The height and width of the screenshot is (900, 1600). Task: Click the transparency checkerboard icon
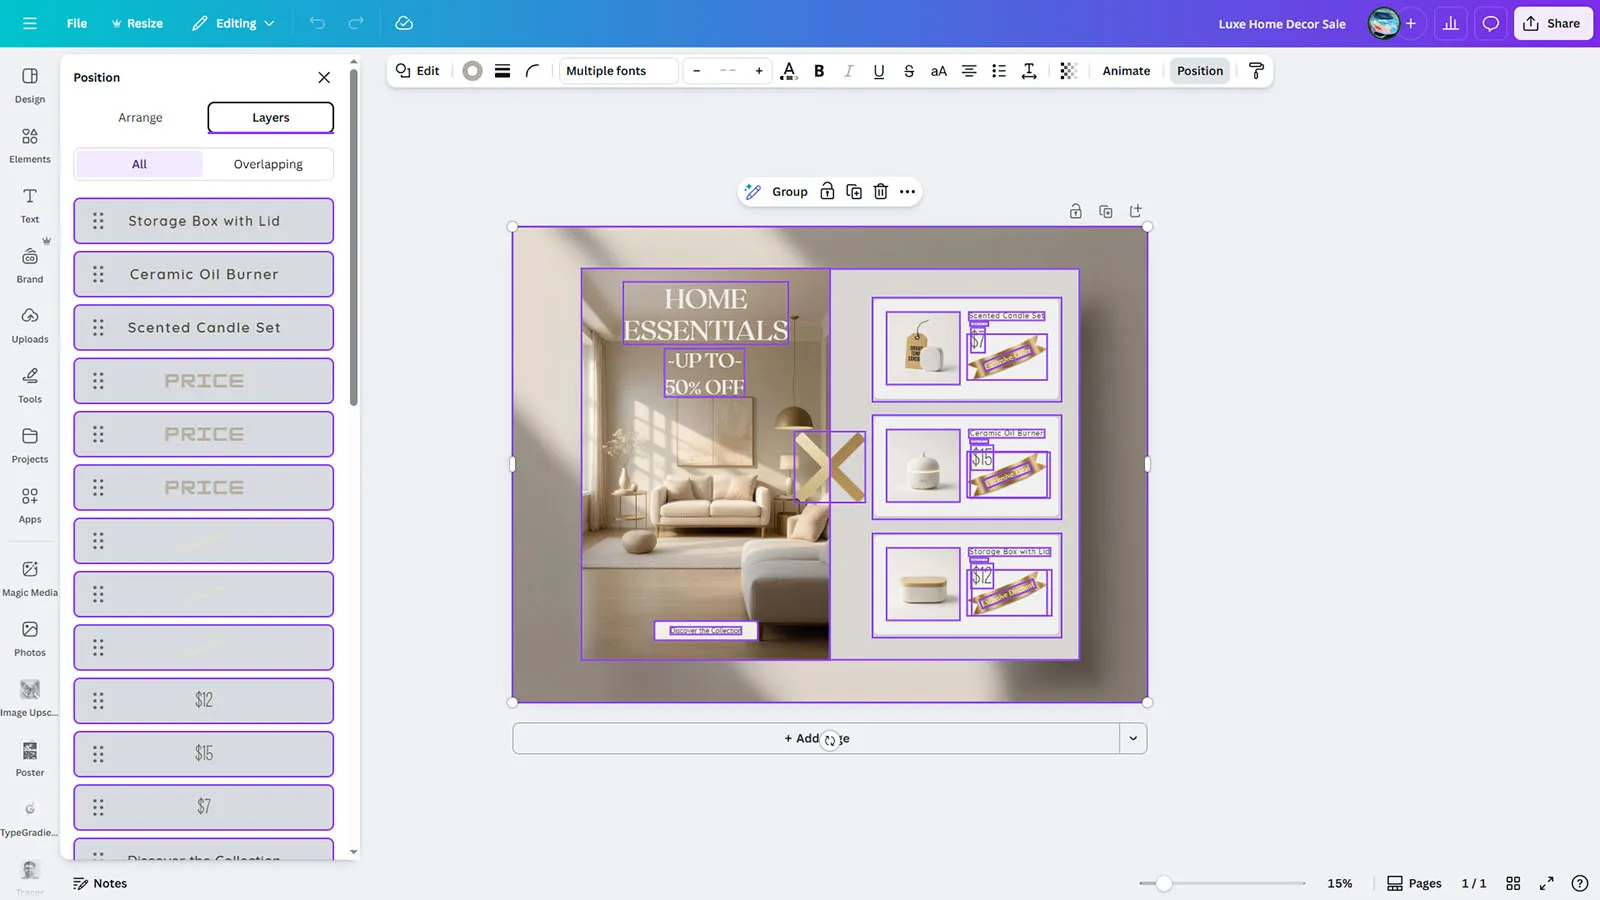pos(1068,71)
